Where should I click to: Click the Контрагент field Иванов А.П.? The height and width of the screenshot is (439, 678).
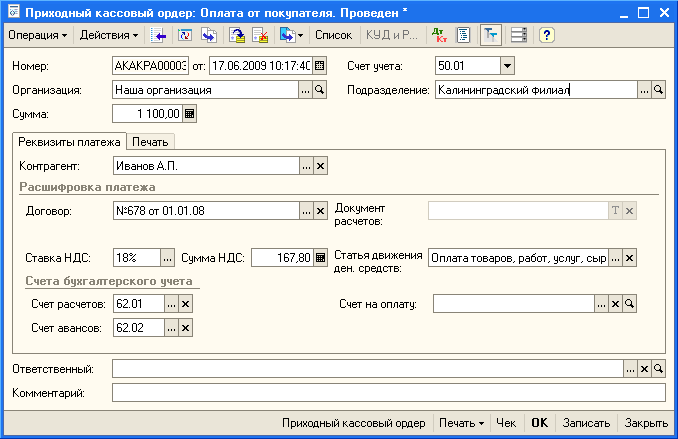pos(206,166)
